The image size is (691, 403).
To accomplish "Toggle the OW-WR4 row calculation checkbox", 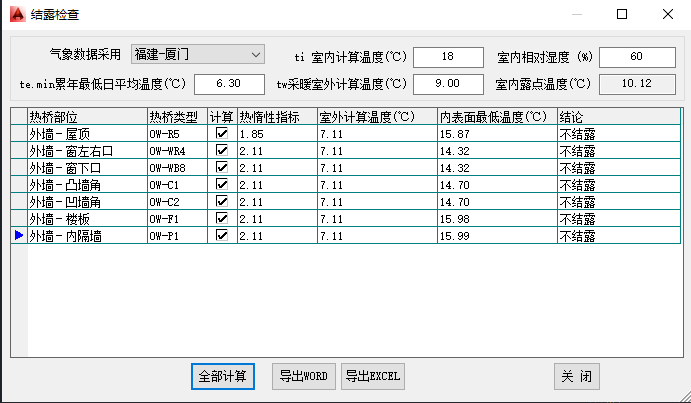I will (222, 150).
